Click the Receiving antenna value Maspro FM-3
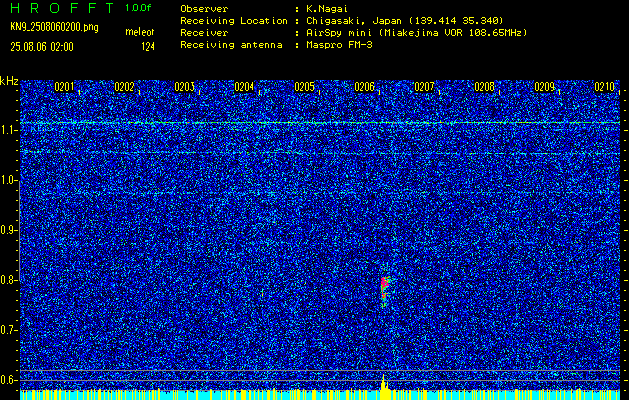 338,45
